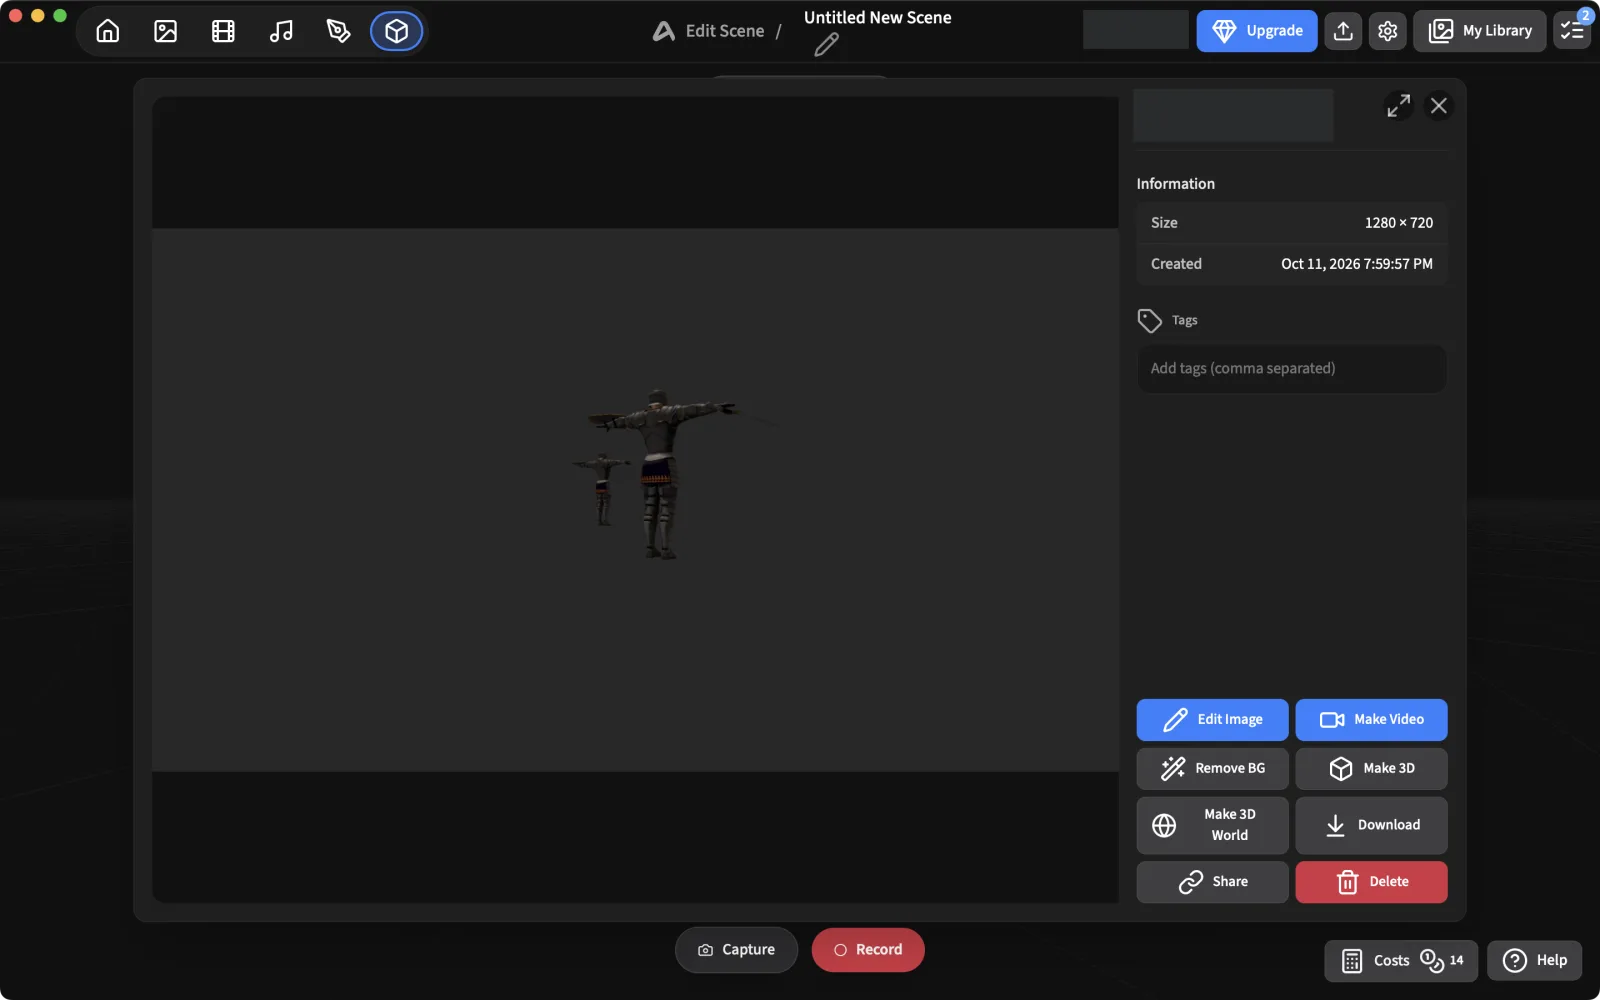The image size is (1600, 1000).
Task: Open the Home icon in top toolbar
Action: coord(108,31)
